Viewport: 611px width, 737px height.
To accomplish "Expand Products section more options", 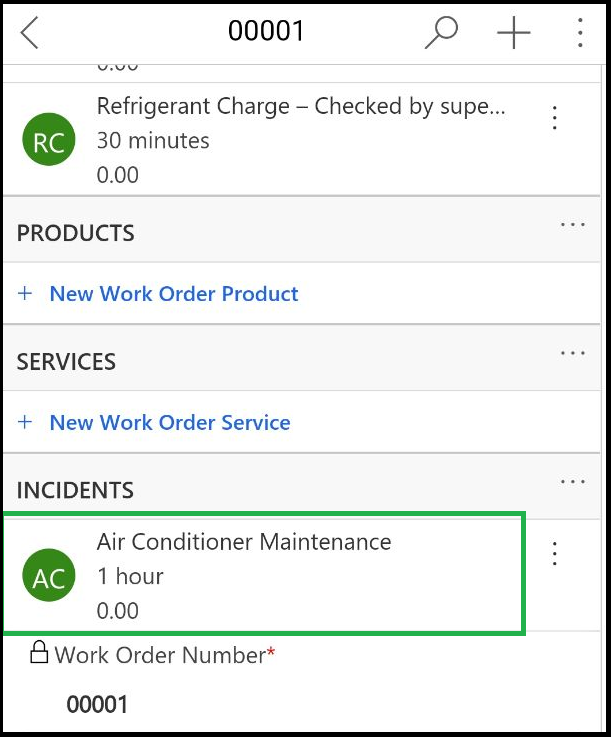I will pyautogui.click(x=573, y=224).
